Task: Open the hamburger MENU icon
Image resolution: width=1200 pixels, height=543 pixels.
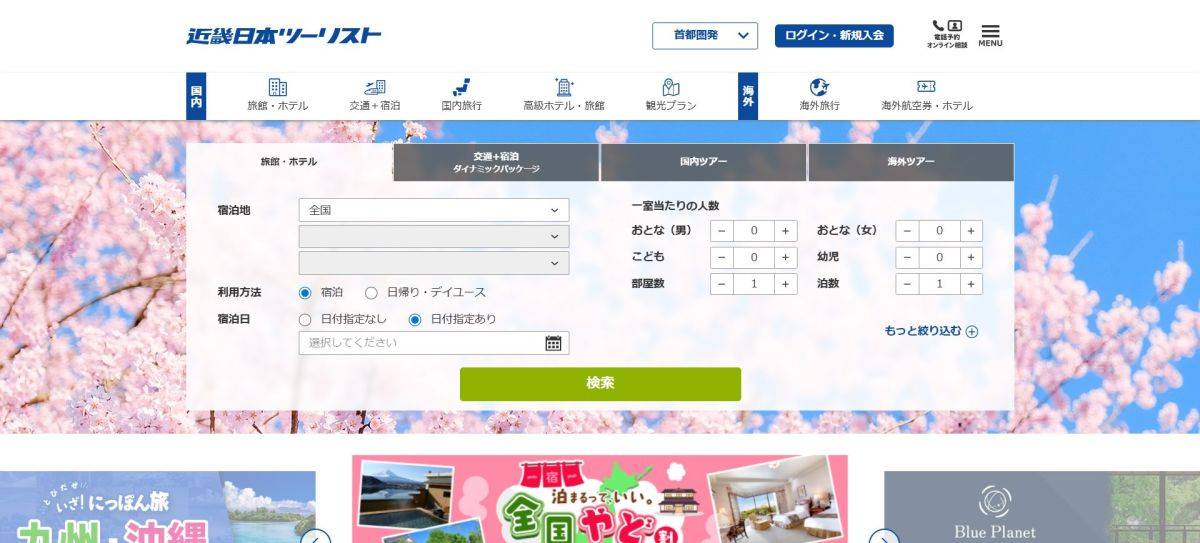Action: (x=990, y=35)
